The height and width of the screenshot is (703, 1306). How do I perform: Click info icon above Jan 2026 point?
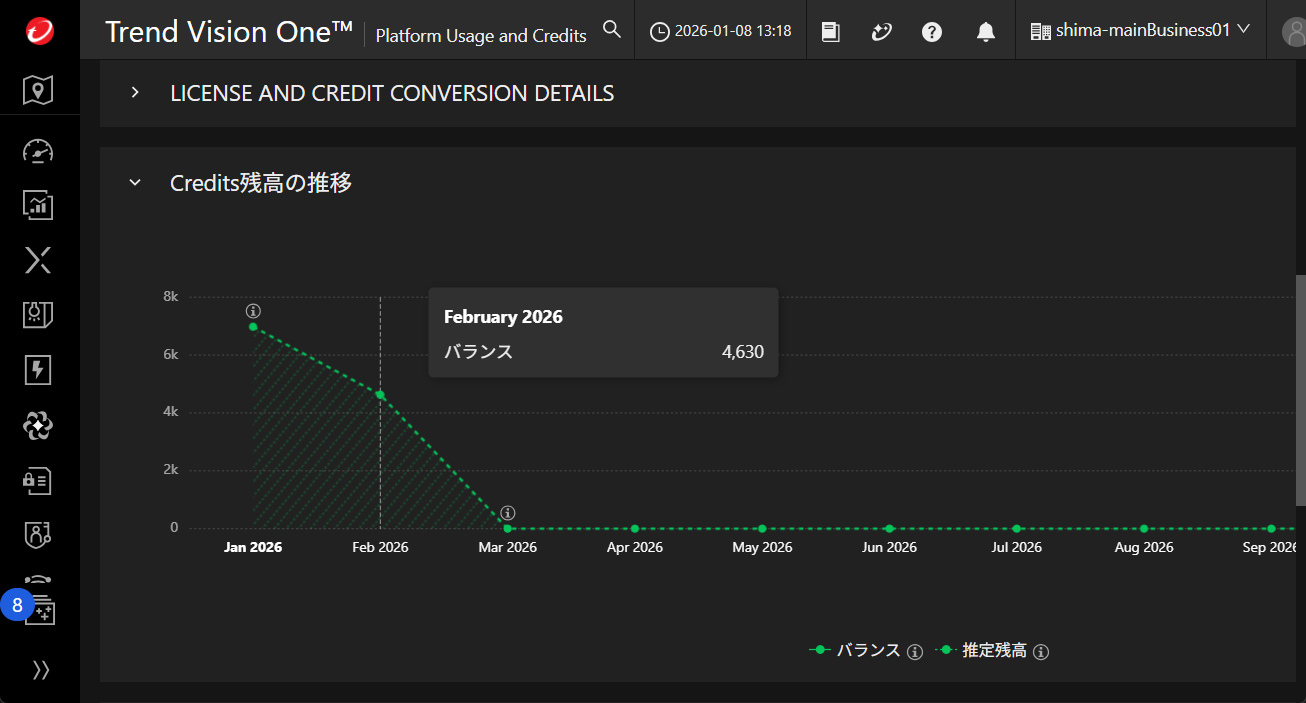tap(254, 311)
